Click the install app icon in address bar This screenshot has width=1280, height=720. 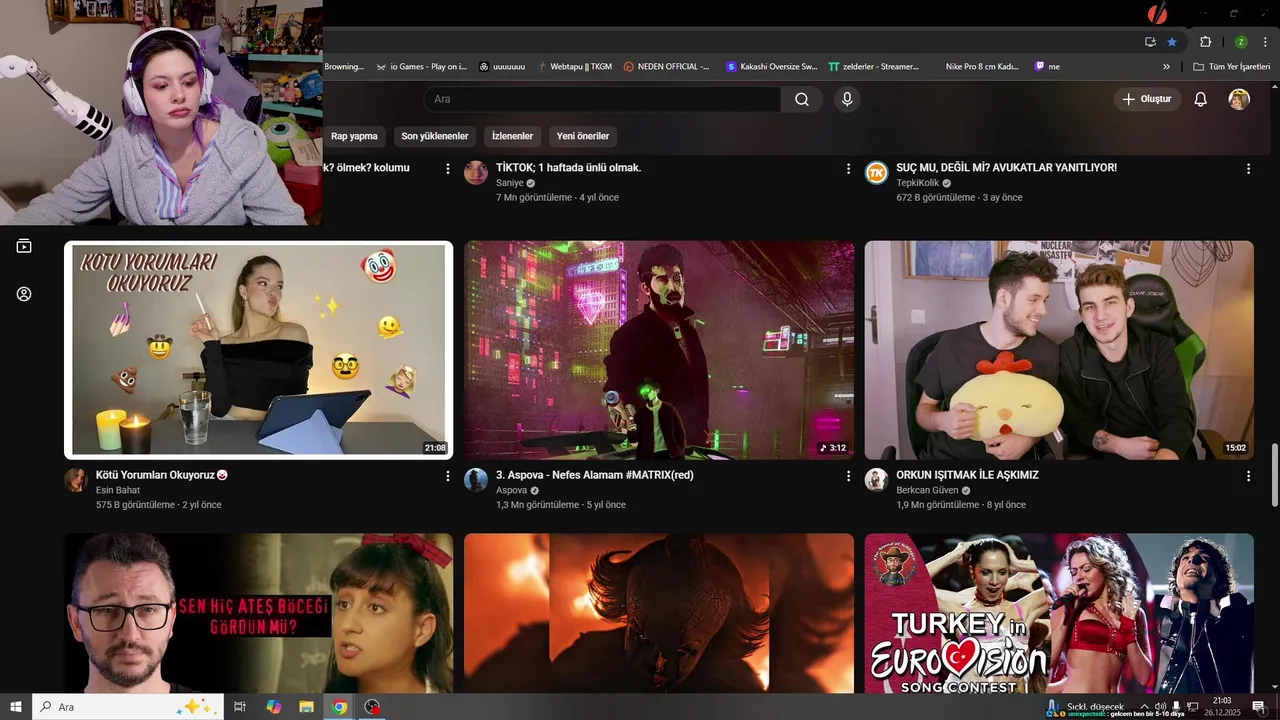tap(1150, 42)
